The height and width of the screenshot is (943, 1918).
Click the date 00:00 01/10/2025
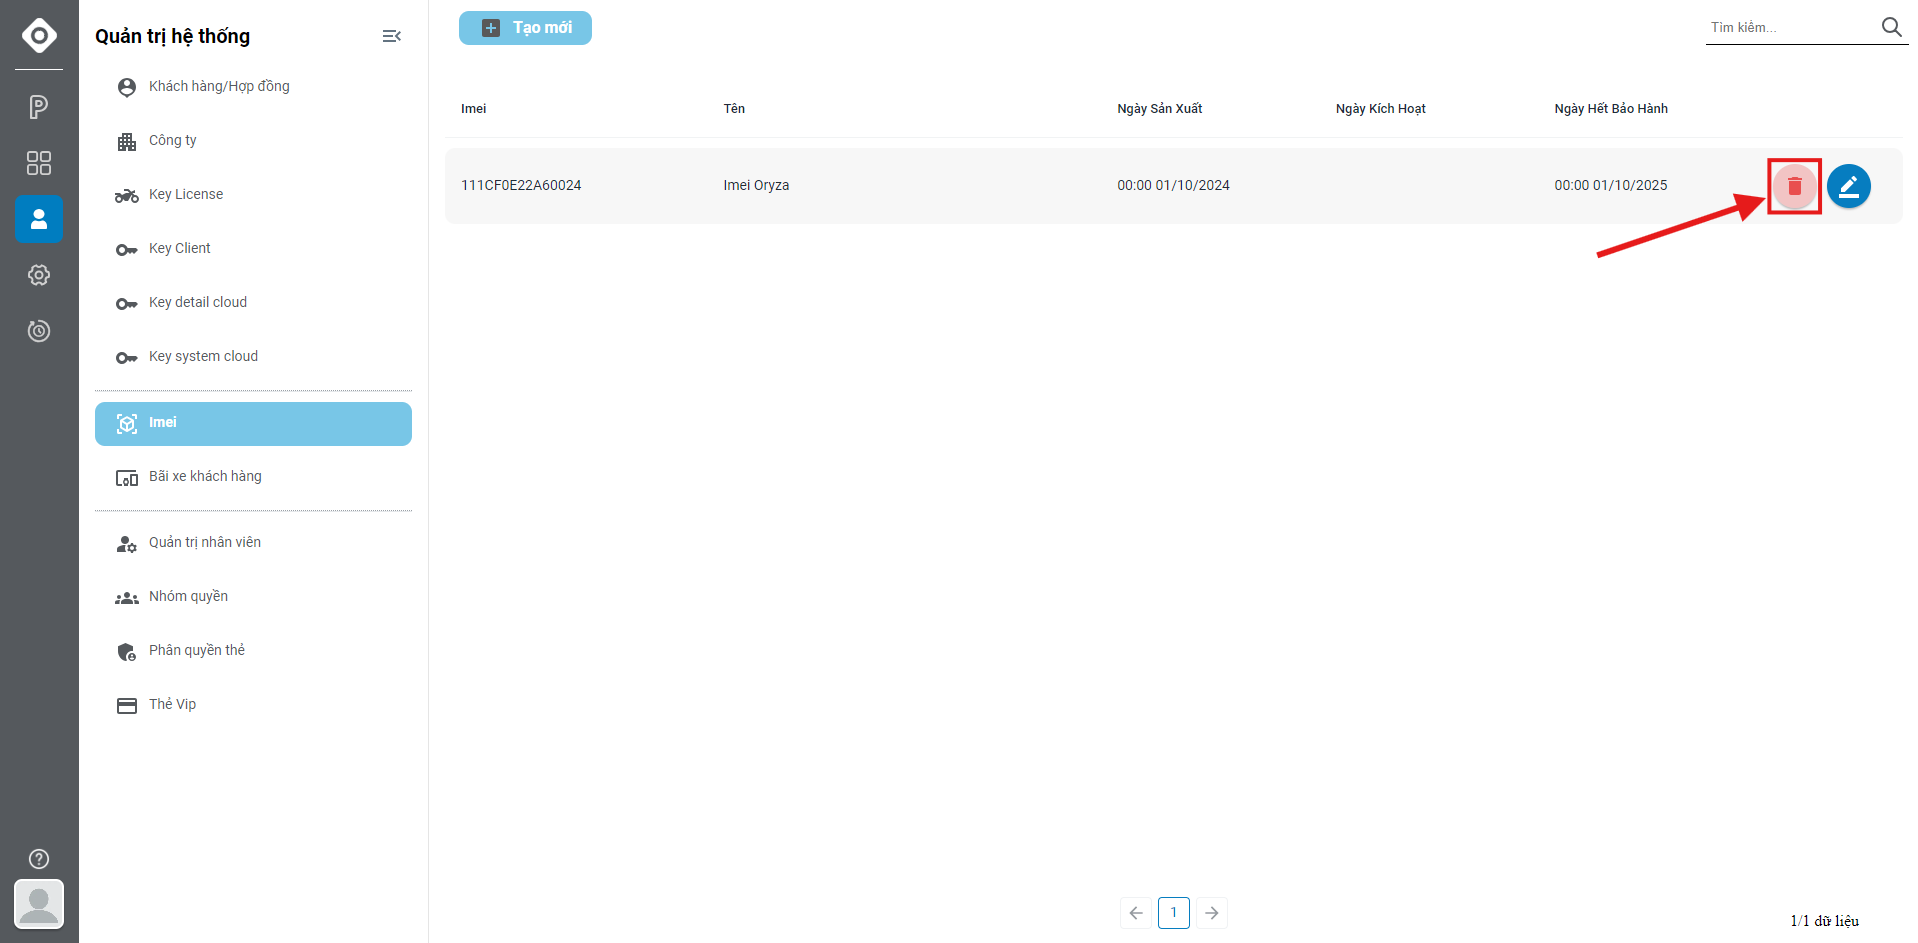click(x=1611, y=185)
